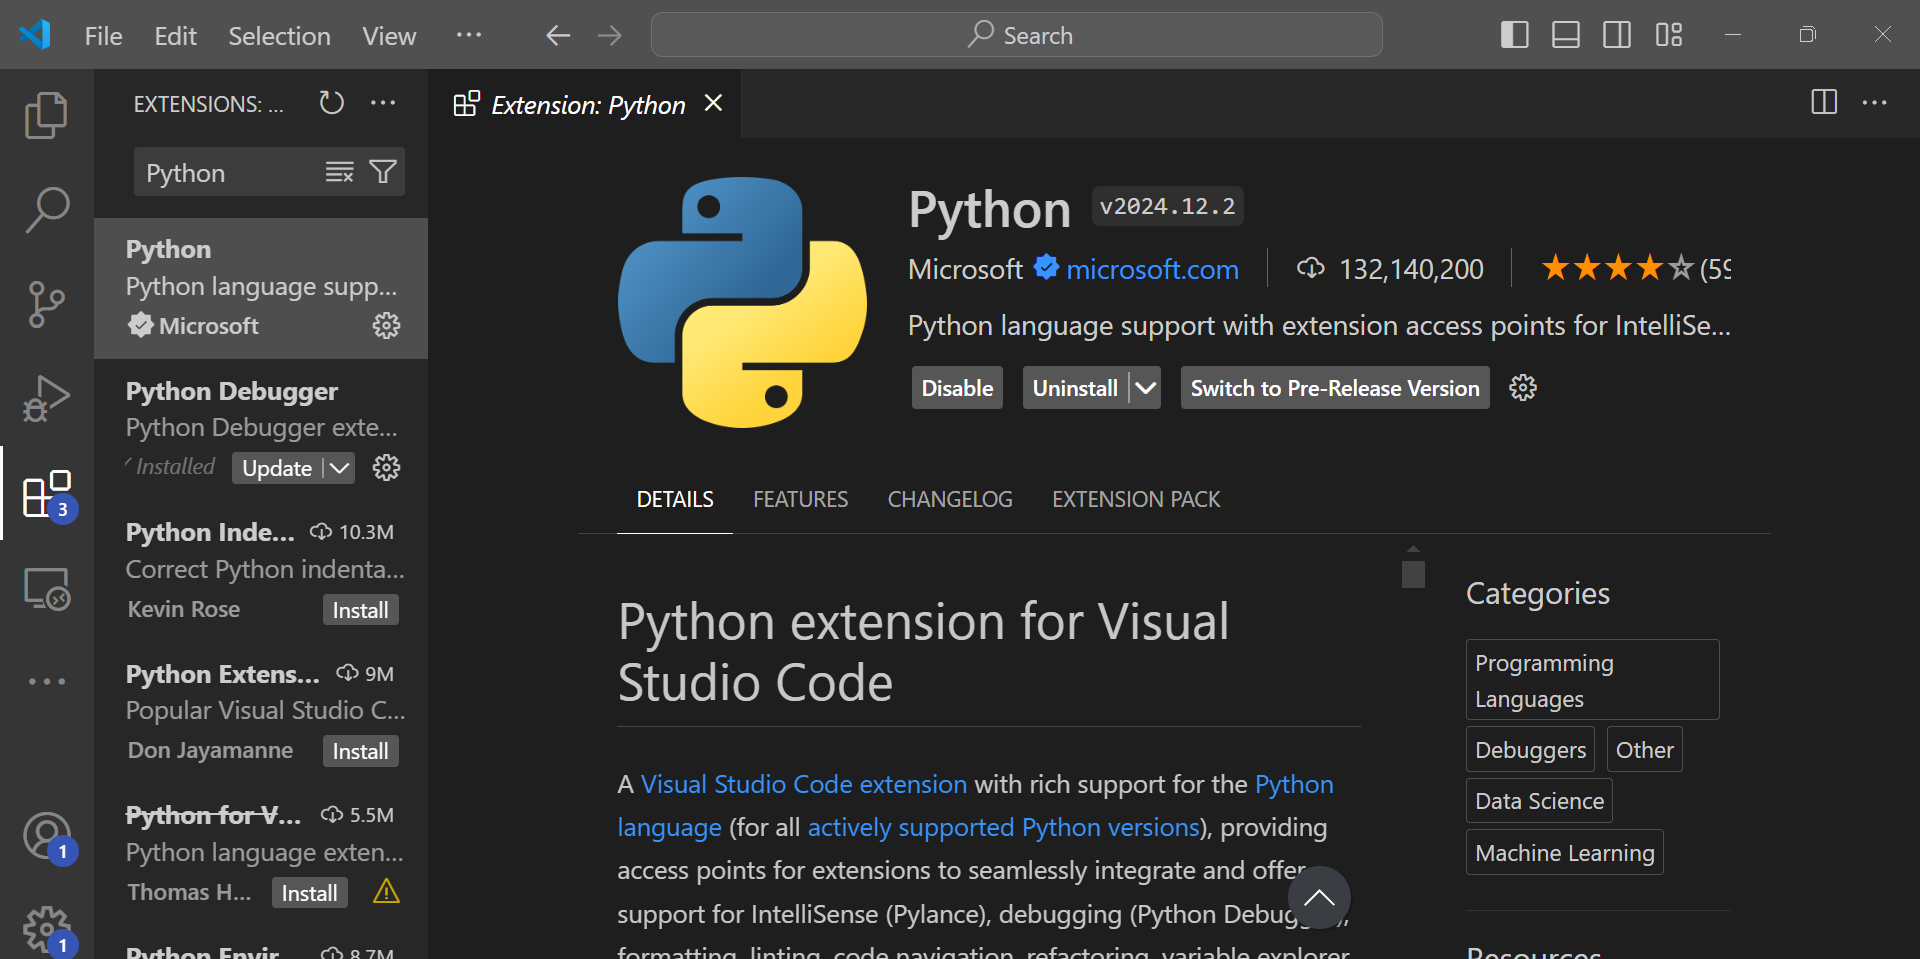Click Switch to Pre-Release Version
The image size is (1920, 959).
tap(1334, 387)
